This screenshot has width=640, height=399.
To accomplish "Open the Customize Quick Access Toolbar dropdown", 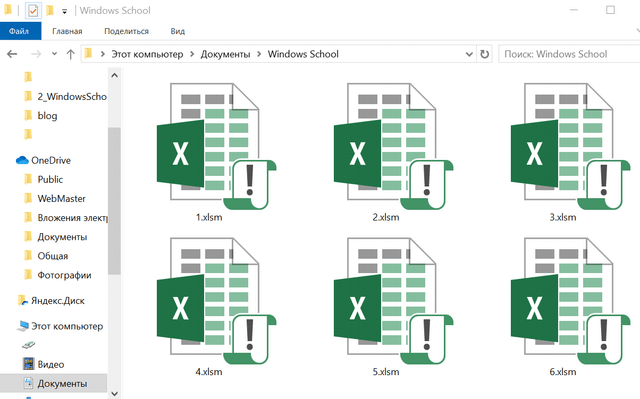I will click(x=64, y=11).
